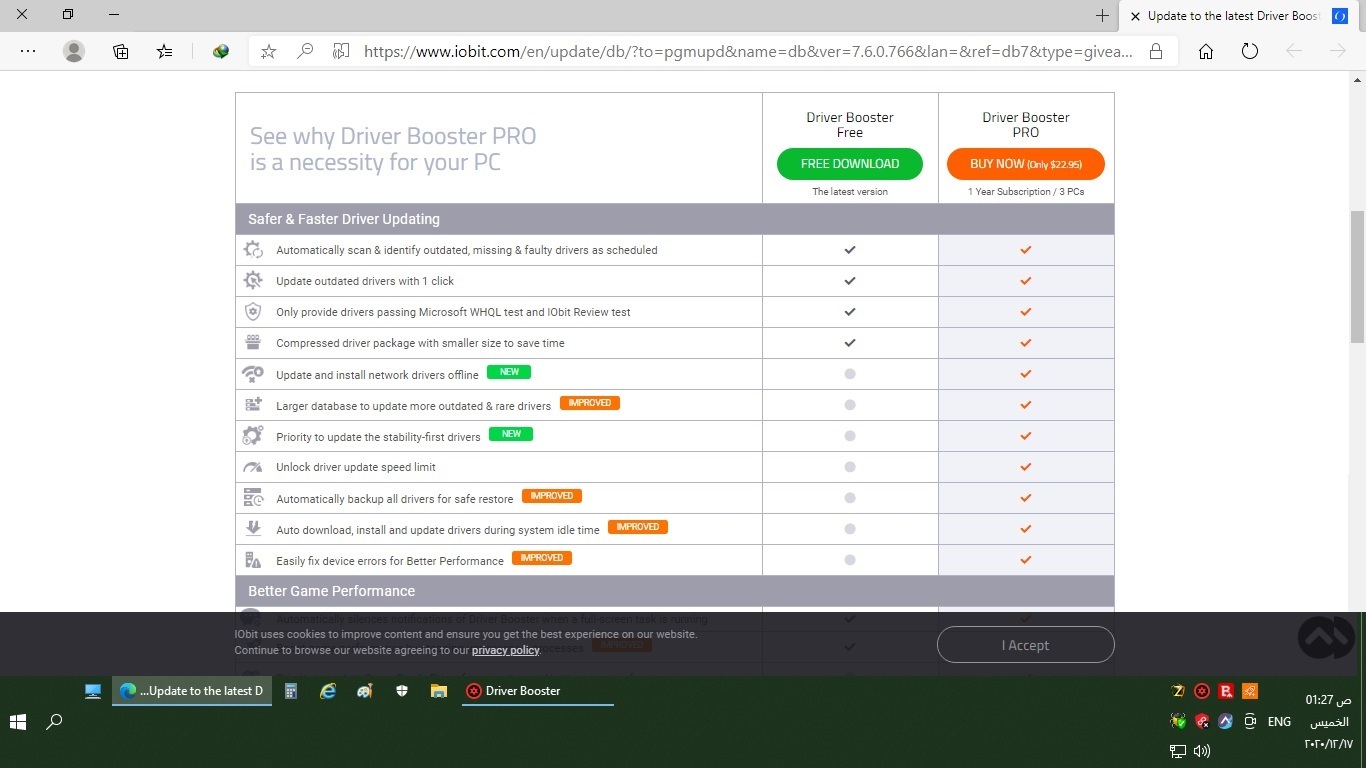Select the 'Update to the latest Driver Boost' tab
1366x768 pixels.
(1239, 16)
